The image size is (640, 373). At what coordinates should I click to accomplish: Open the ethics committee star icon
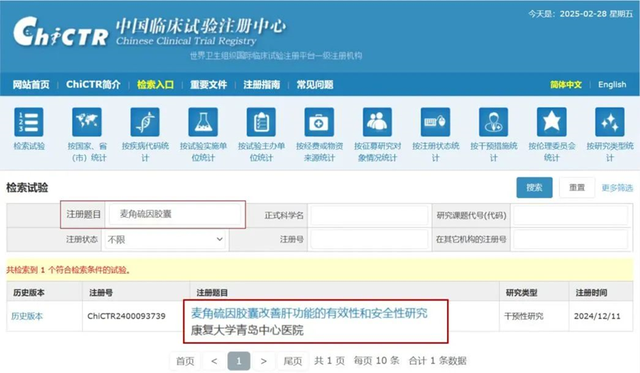pyautogui.click(x=551, y=122)
